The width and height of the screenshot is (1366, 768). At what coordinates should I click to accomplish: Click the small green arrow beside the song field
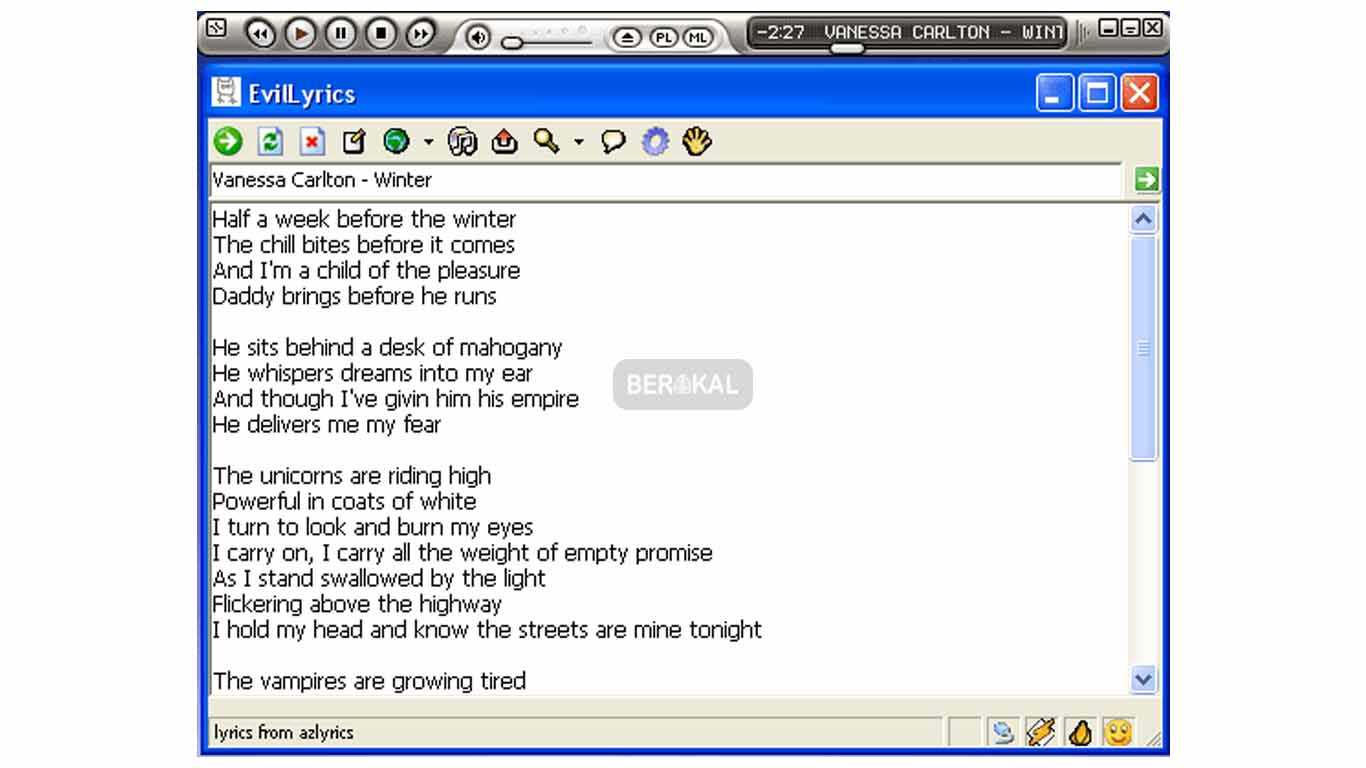(x=1146, y=180)
